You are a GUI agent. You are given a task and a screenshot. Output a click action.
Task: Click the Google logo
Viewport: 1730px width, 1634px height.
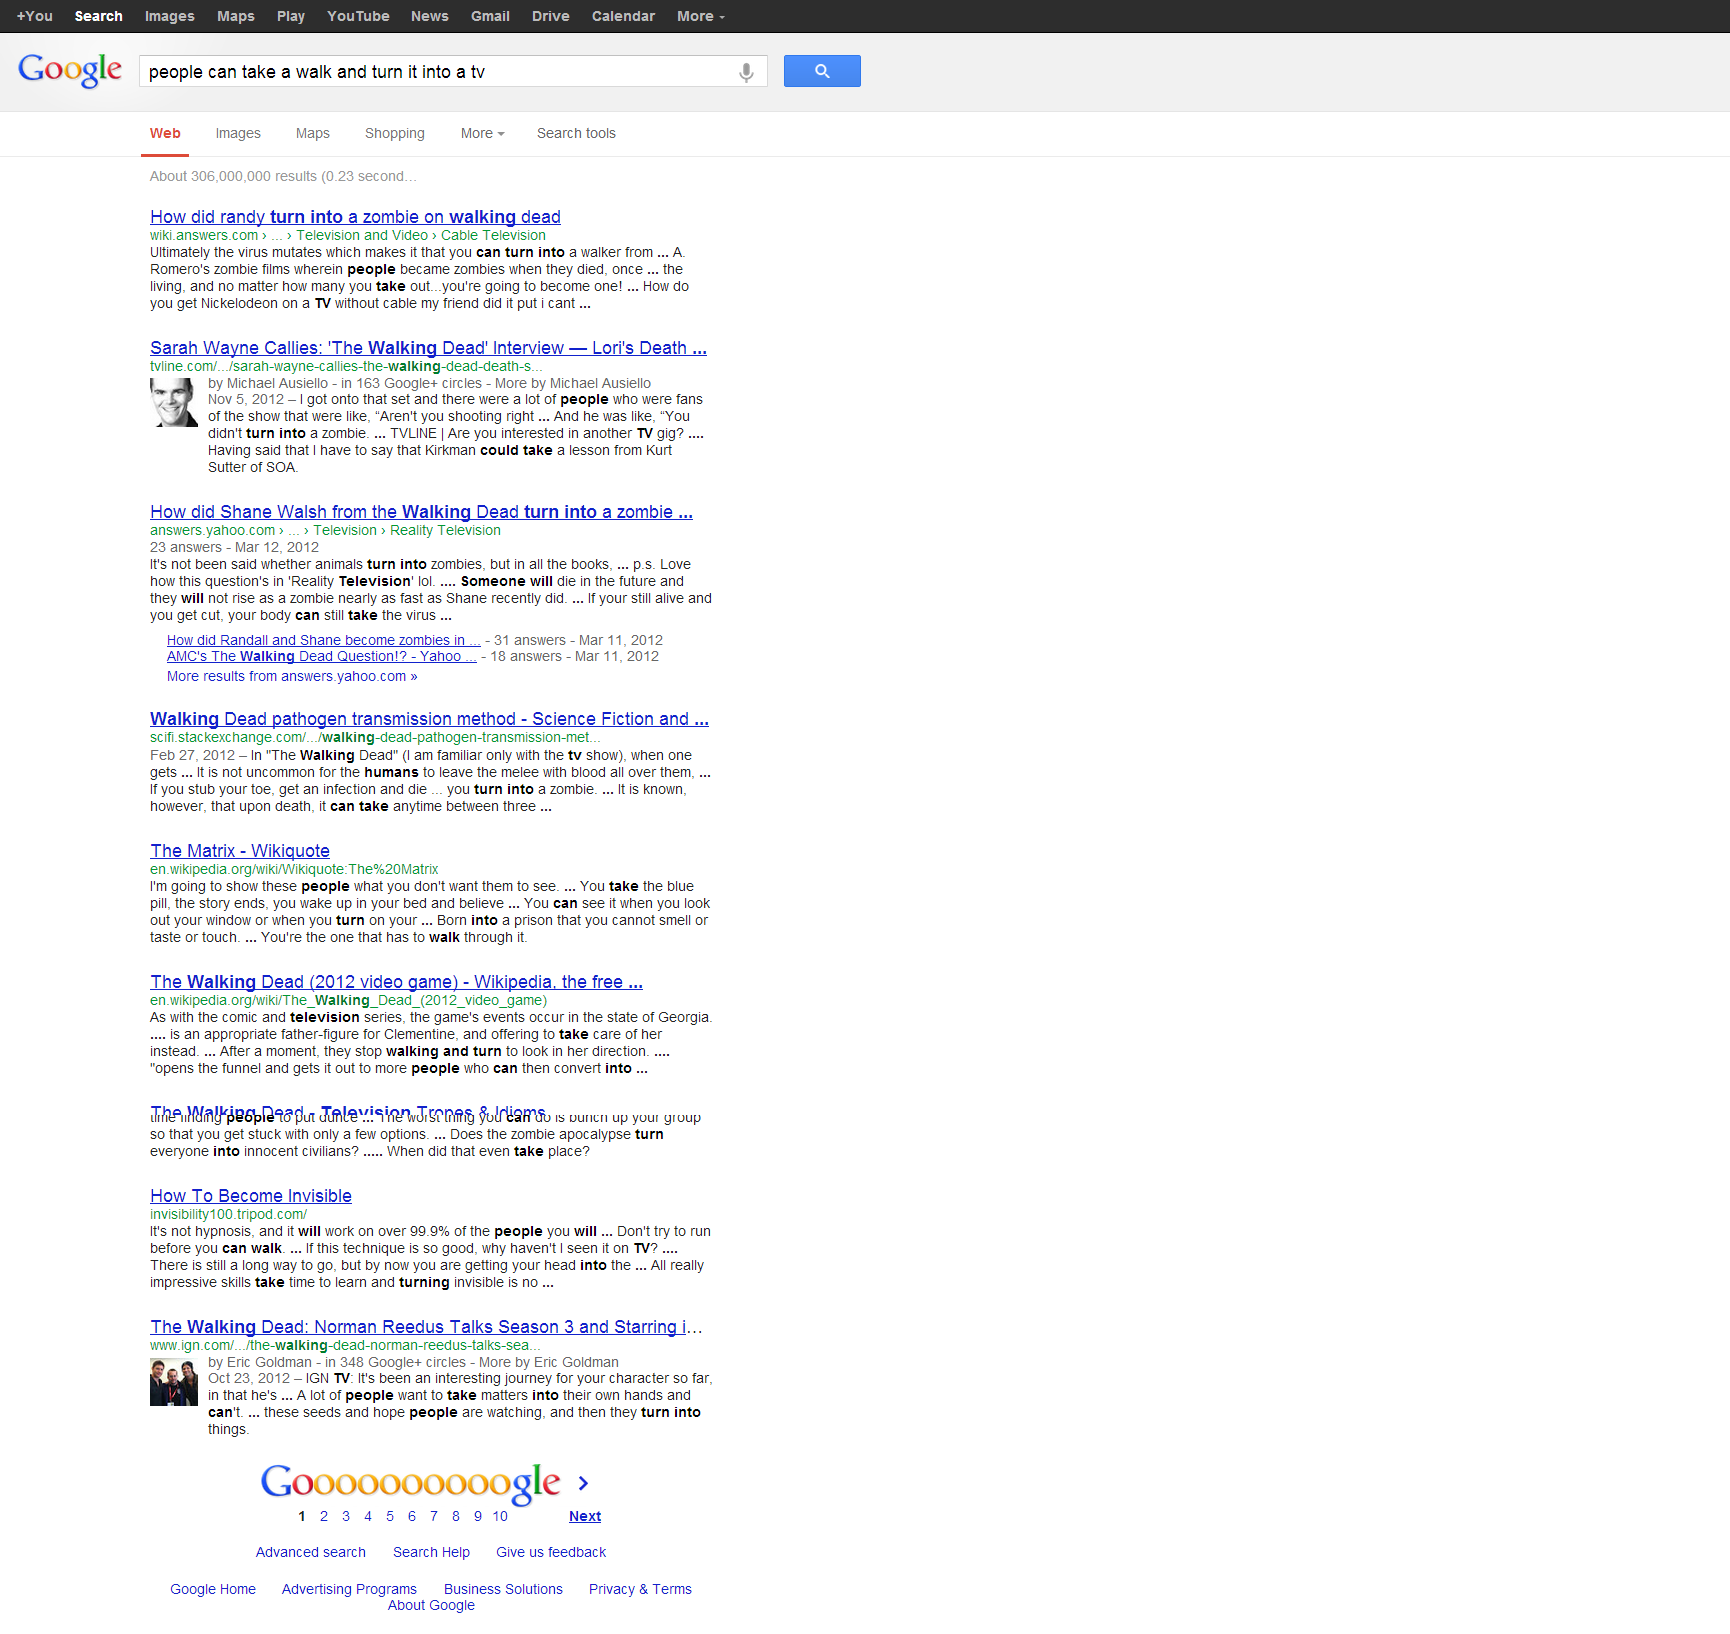tap(70, 70)
